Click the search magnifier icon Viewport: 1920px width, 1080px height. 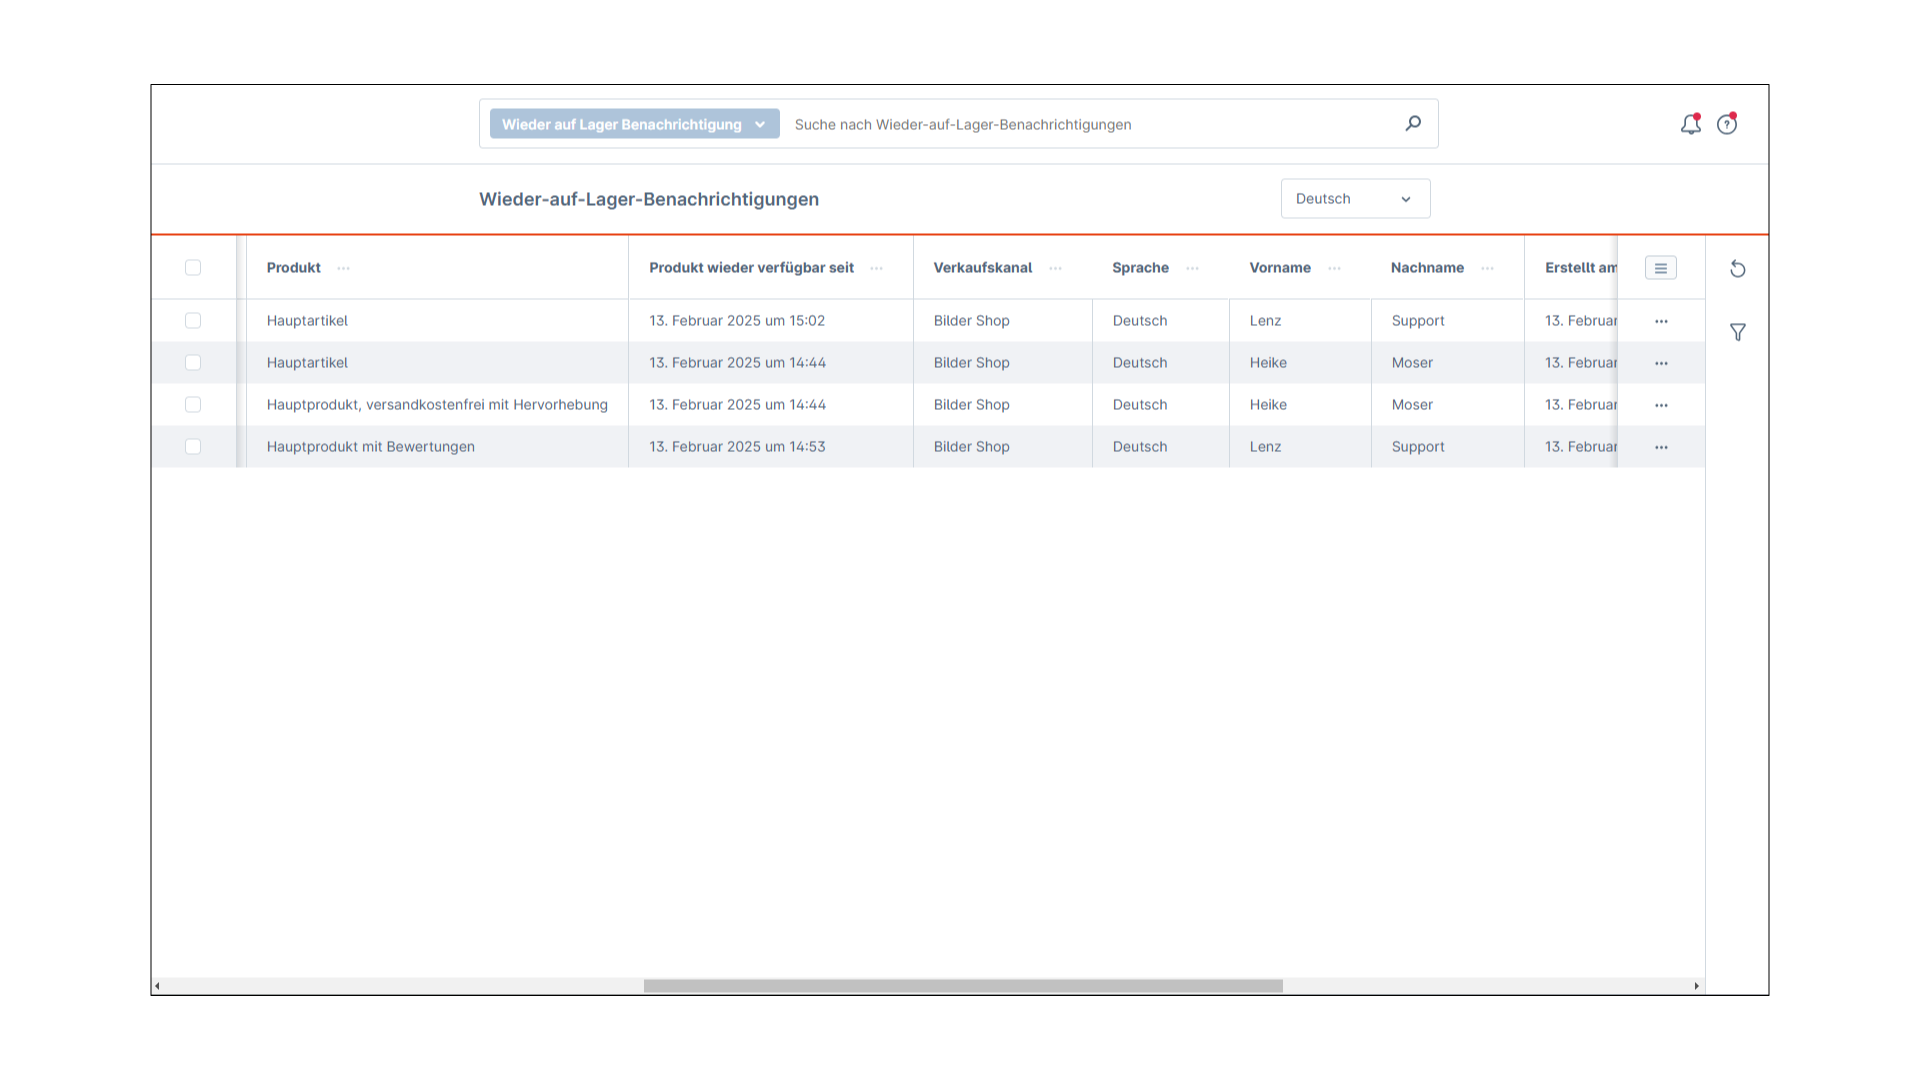click(x=1413, y=123)
